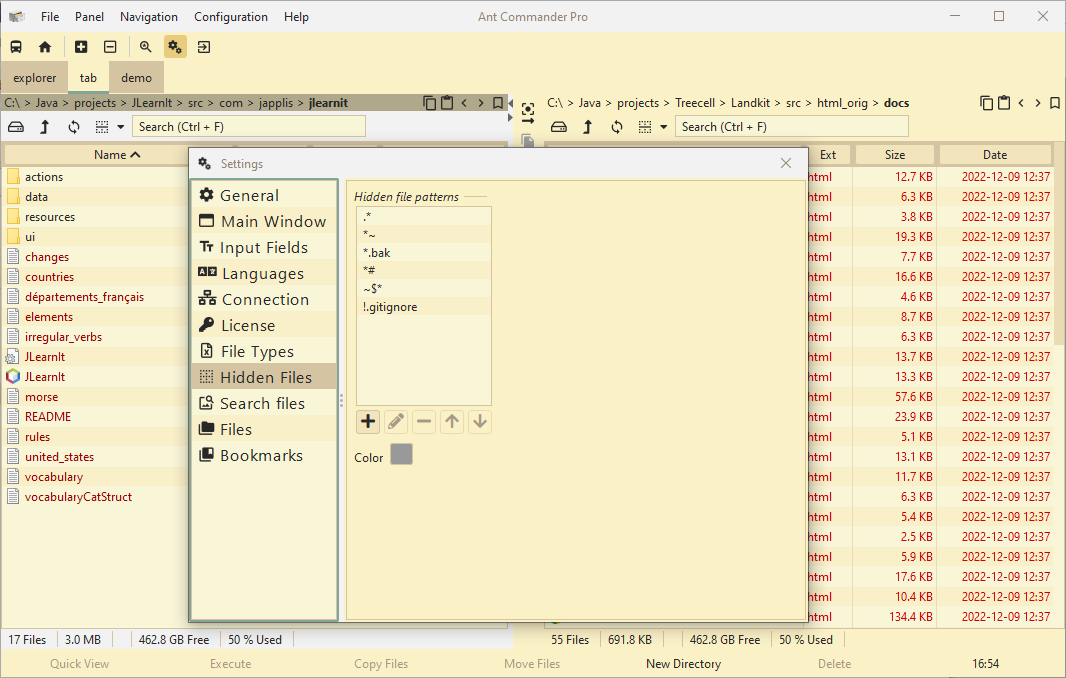Select README file in left panel
The height and width of the screenshot is (678, 1066).
point(48,417)
